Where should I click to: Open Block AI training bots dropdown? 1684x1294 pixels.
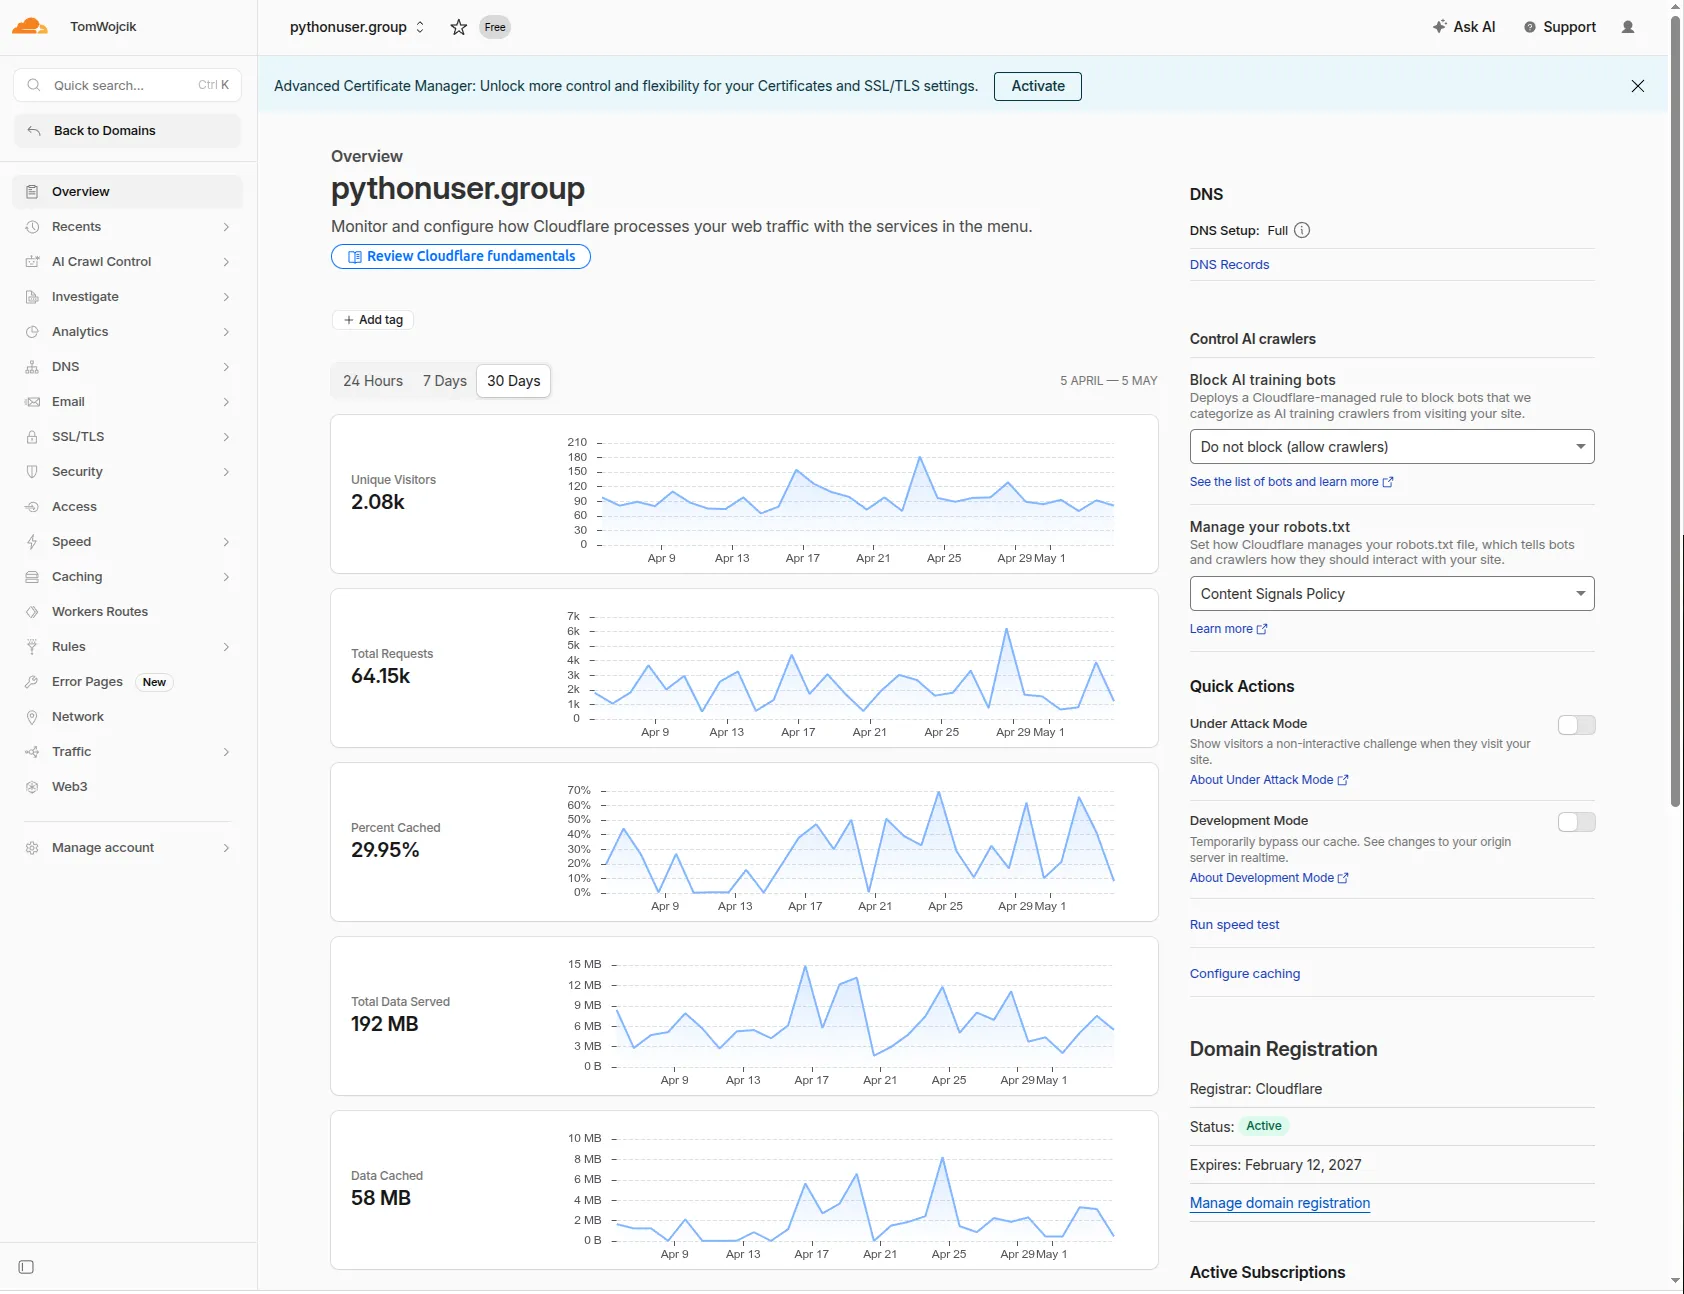coord(1391,447)
